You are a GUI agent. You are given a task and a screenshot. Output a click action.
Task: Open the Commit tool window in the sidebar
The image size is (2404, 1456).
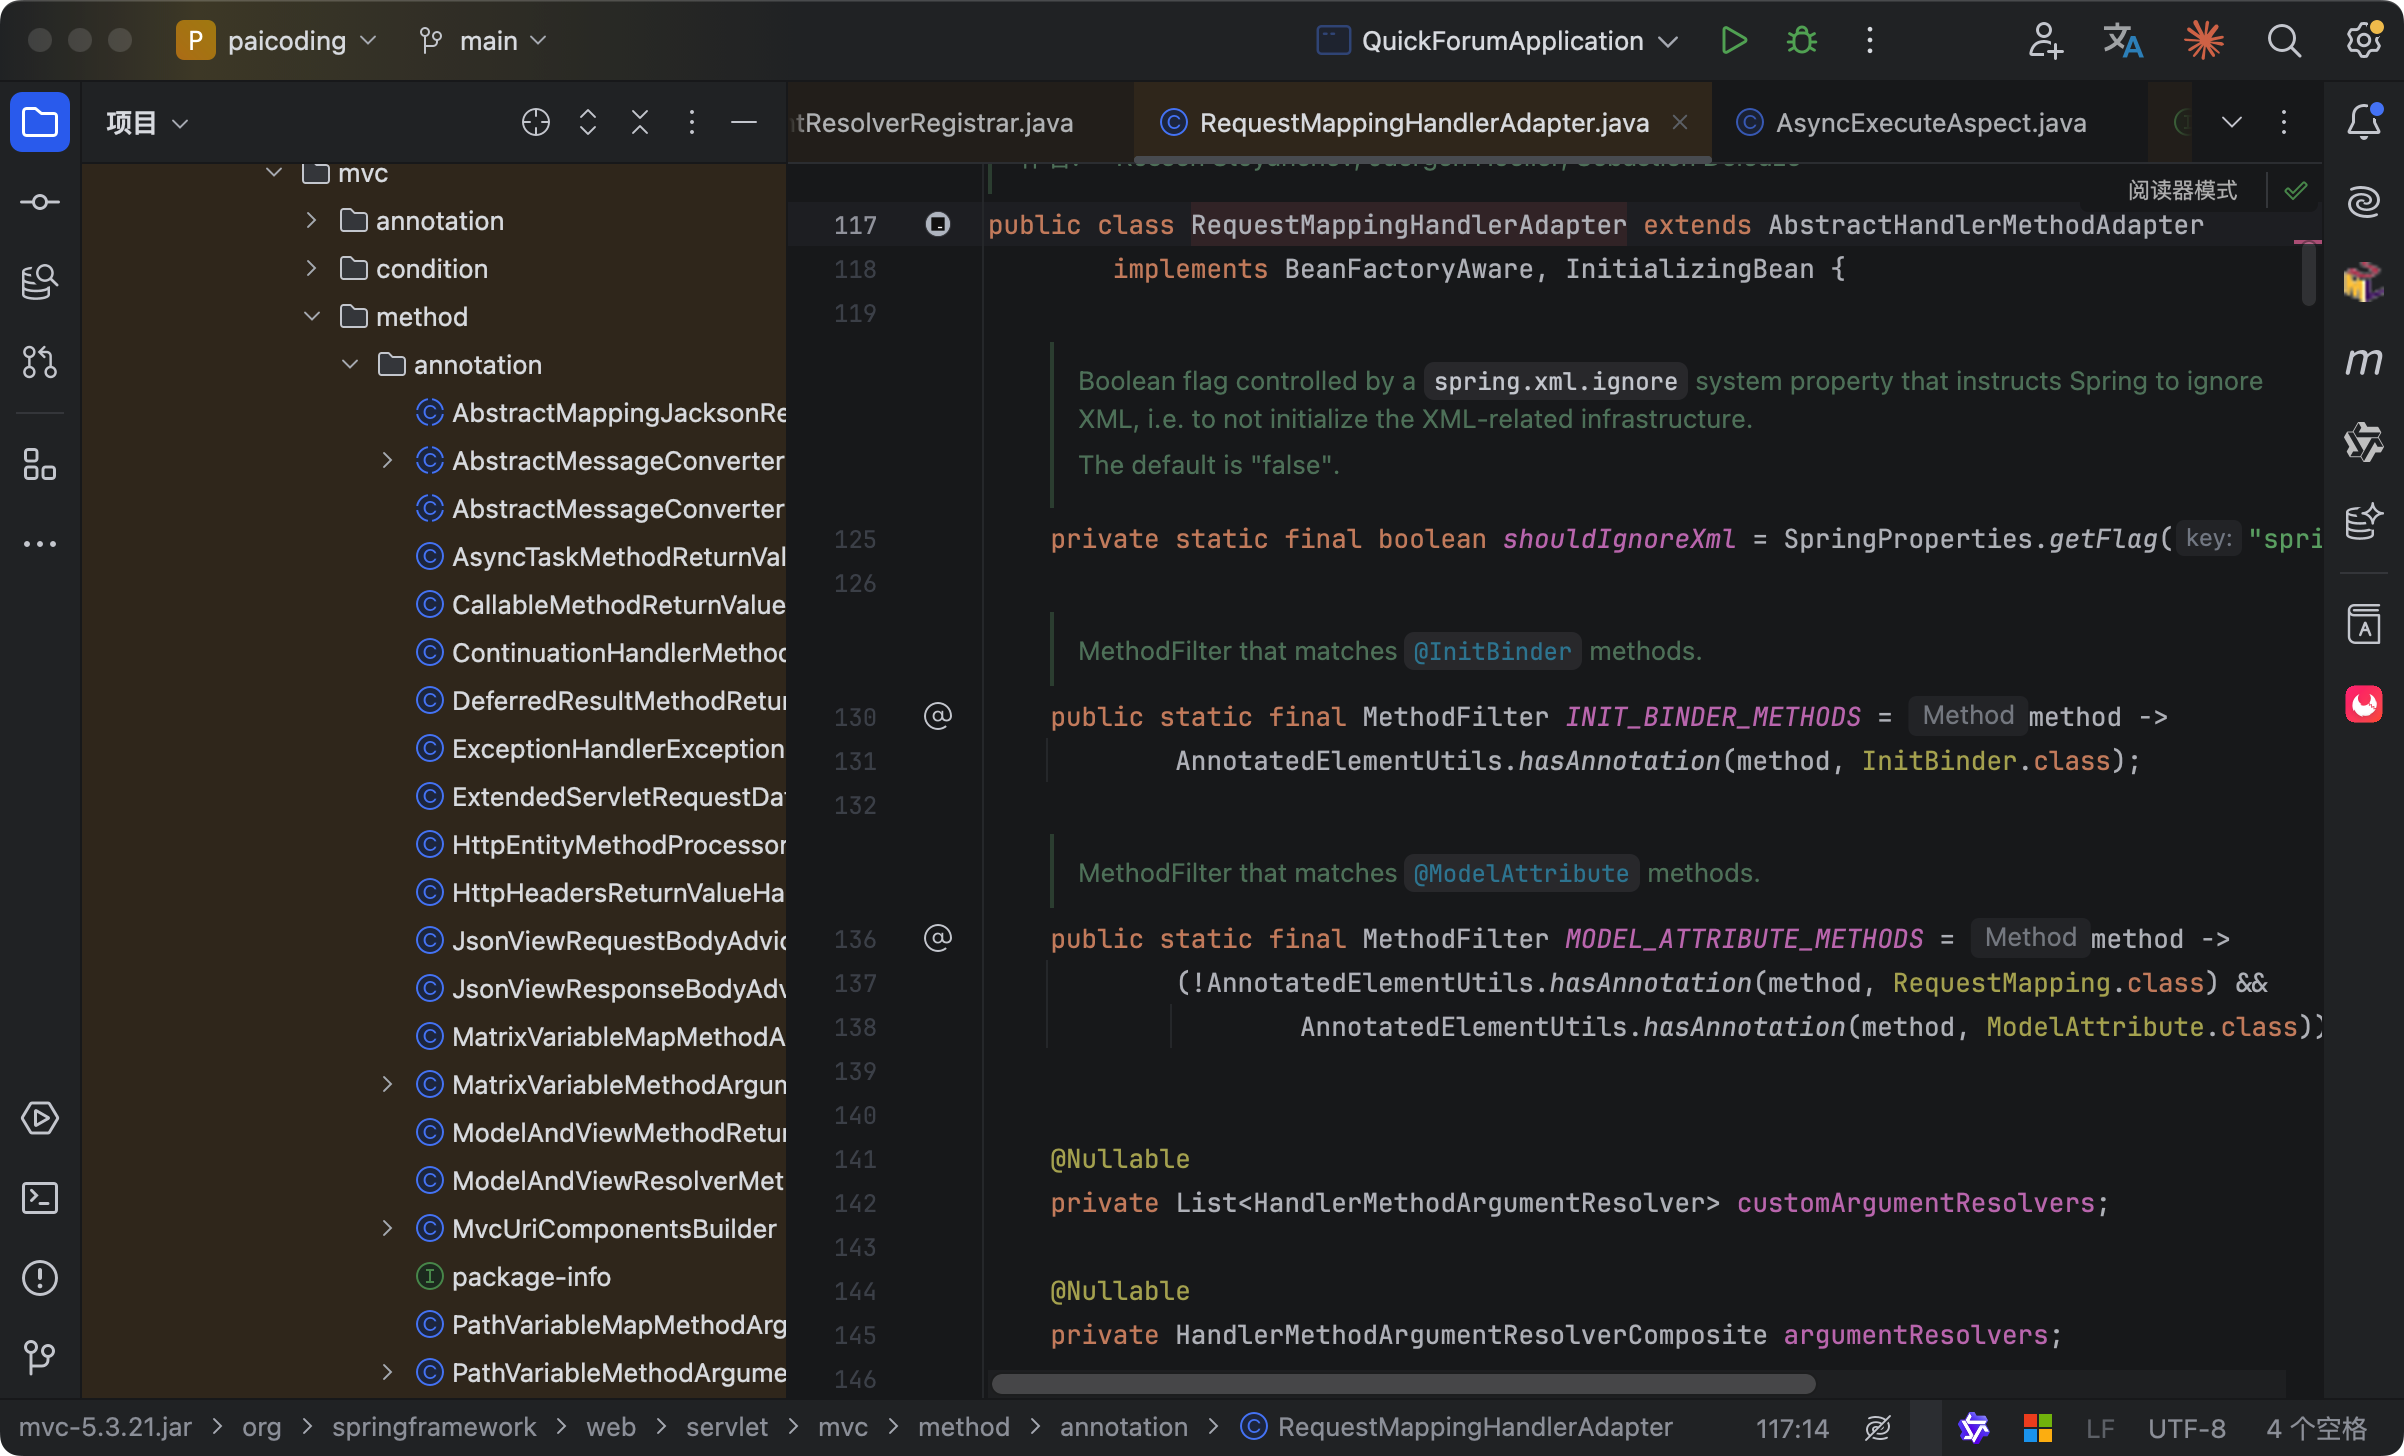coord(39,203)
